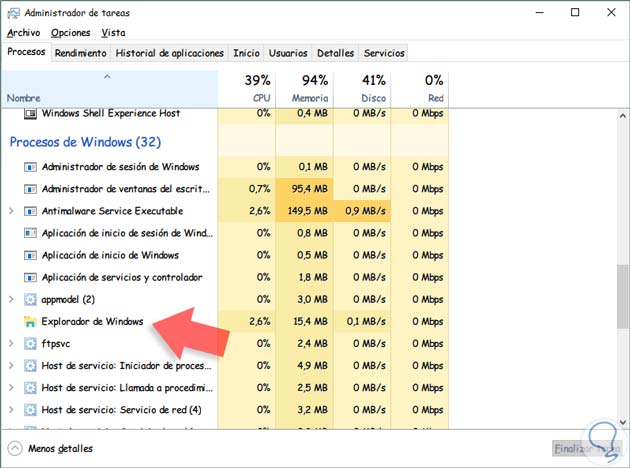Sort processes by CPU column header
The width and height of the screenshot is (630, 468).
247,89
